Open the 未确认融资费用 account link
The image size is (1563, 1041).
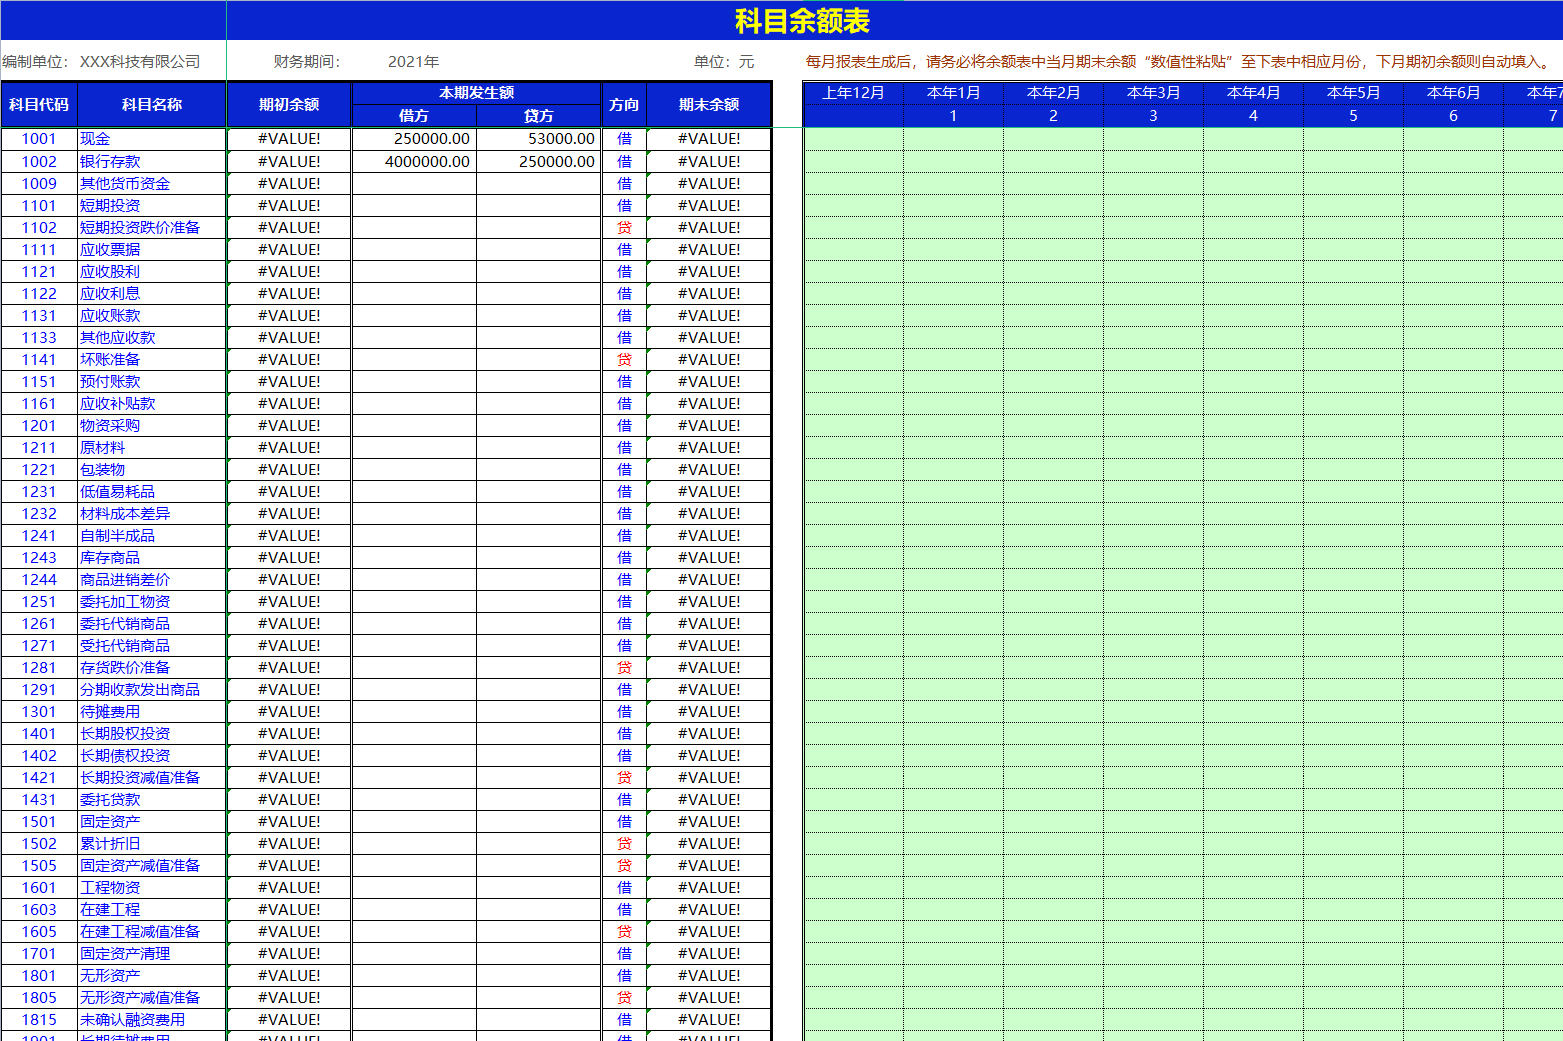coord(132,1019)
